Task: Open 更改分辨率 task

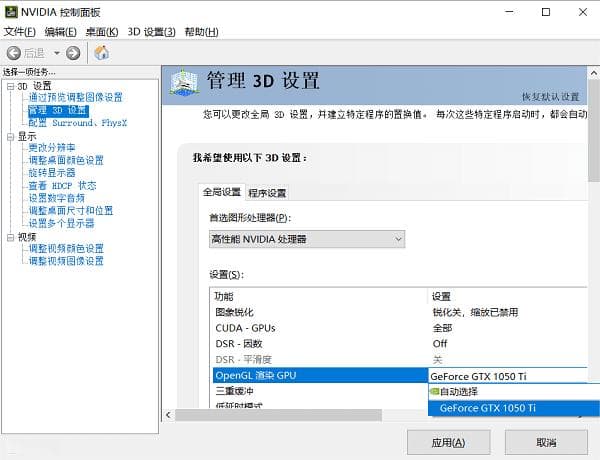Action: coord(52,147)
